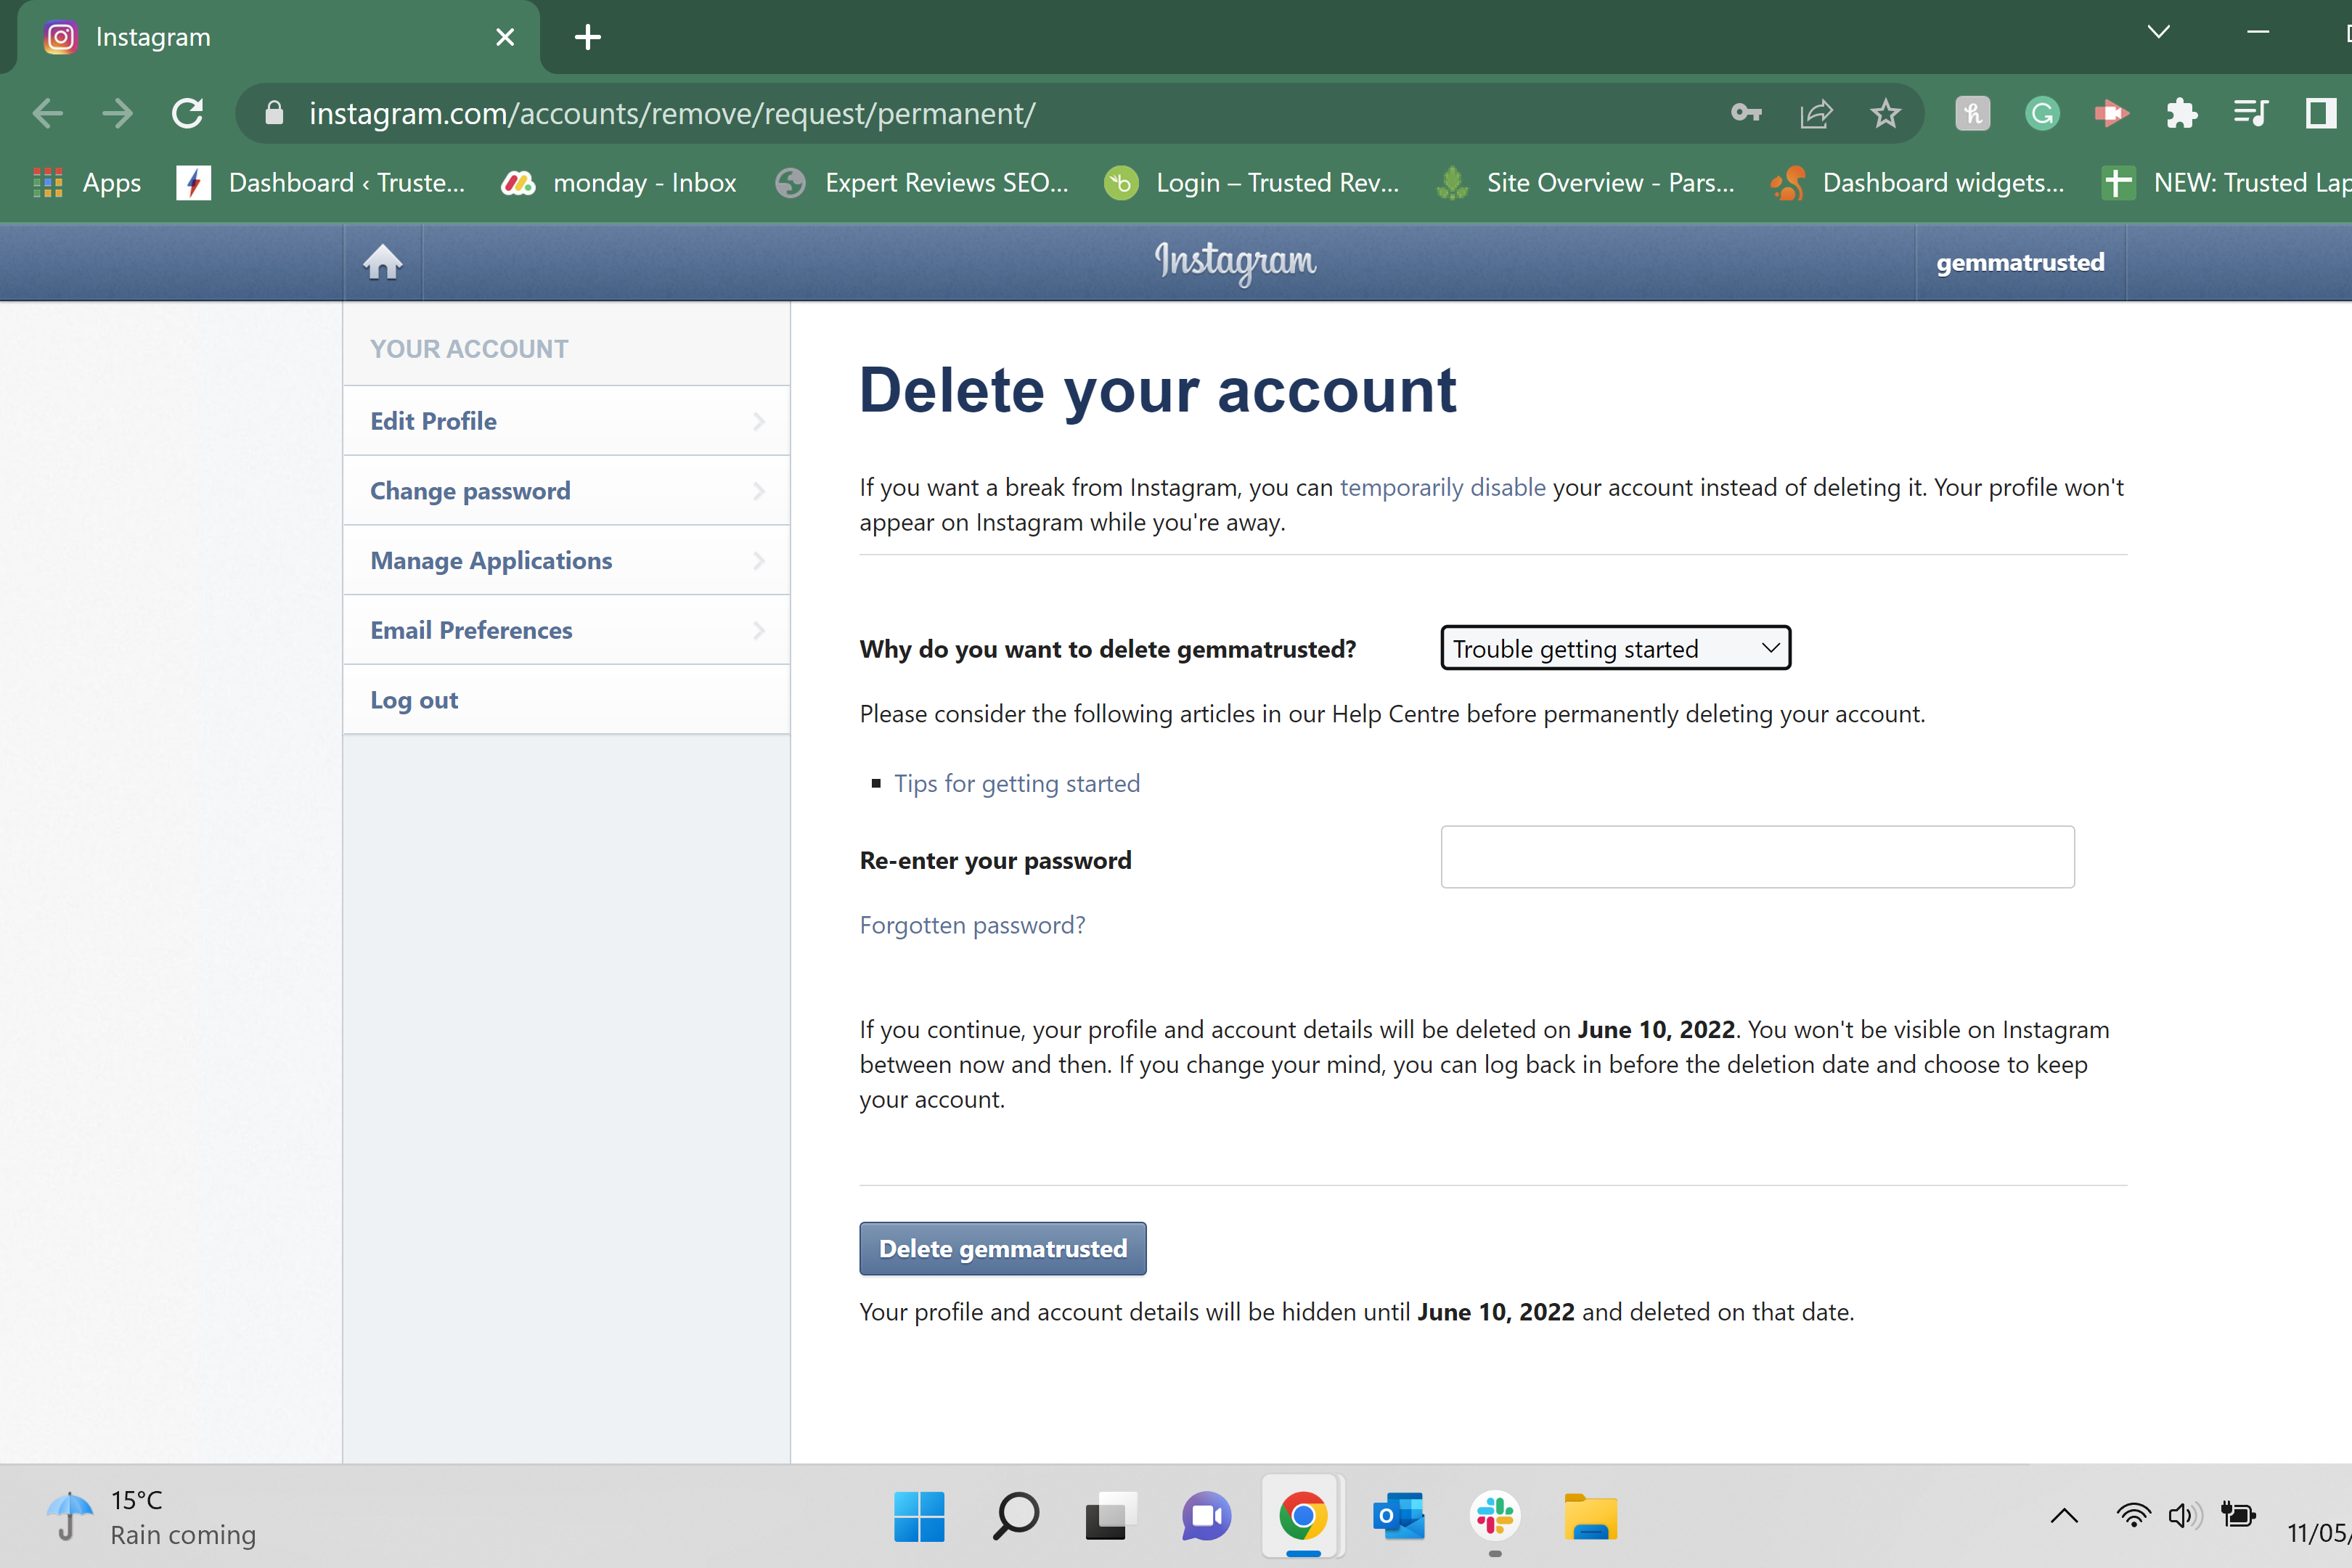Click the Wi-Fi network tray icon
Viewport: 2352px width, 1568px height.
click(x=2133, y=1516)
